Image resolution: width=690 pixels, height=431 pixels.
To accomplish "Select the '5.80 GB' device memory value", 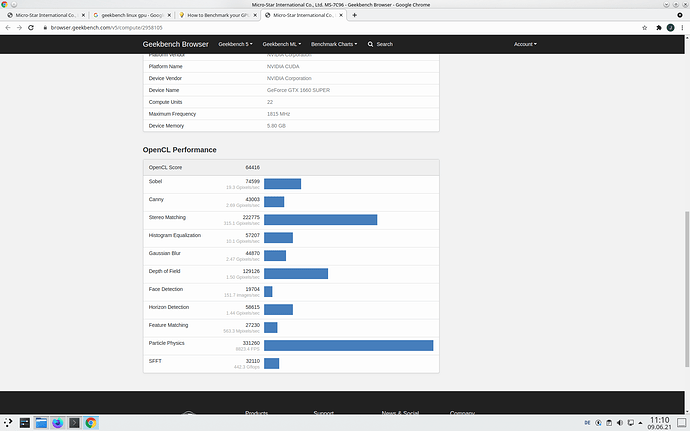I will pyautogui.click(x=276, y=125).
